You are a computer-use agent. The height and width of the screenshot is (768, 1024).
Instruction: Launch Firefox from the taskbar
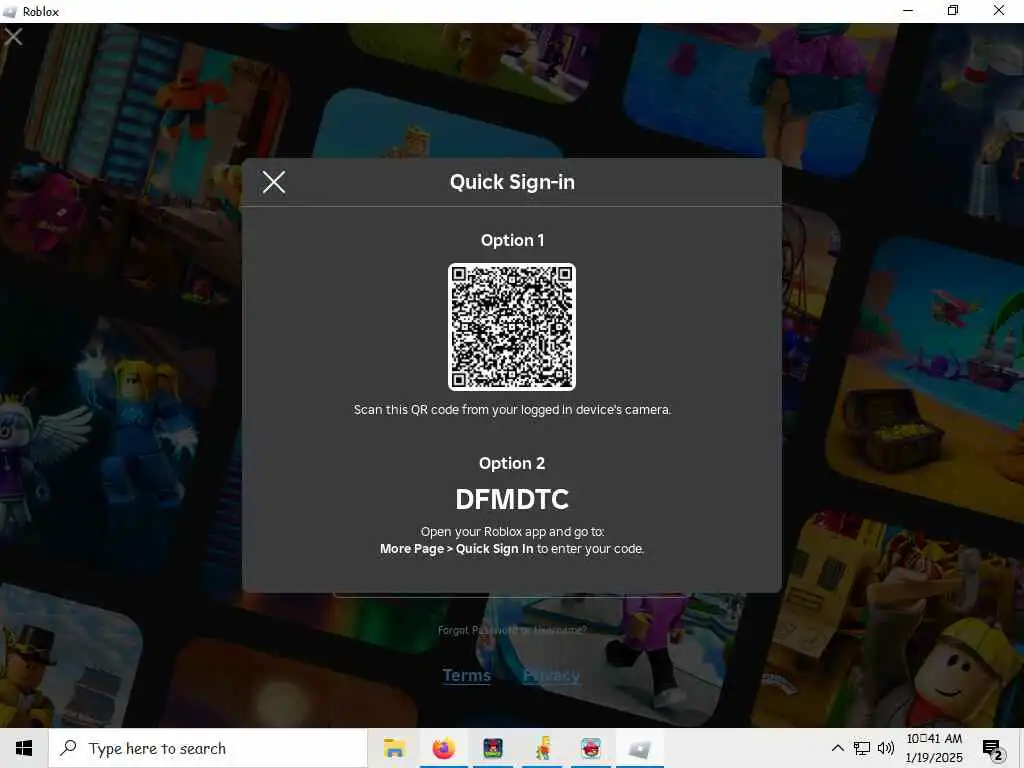[x=443, y=748]
